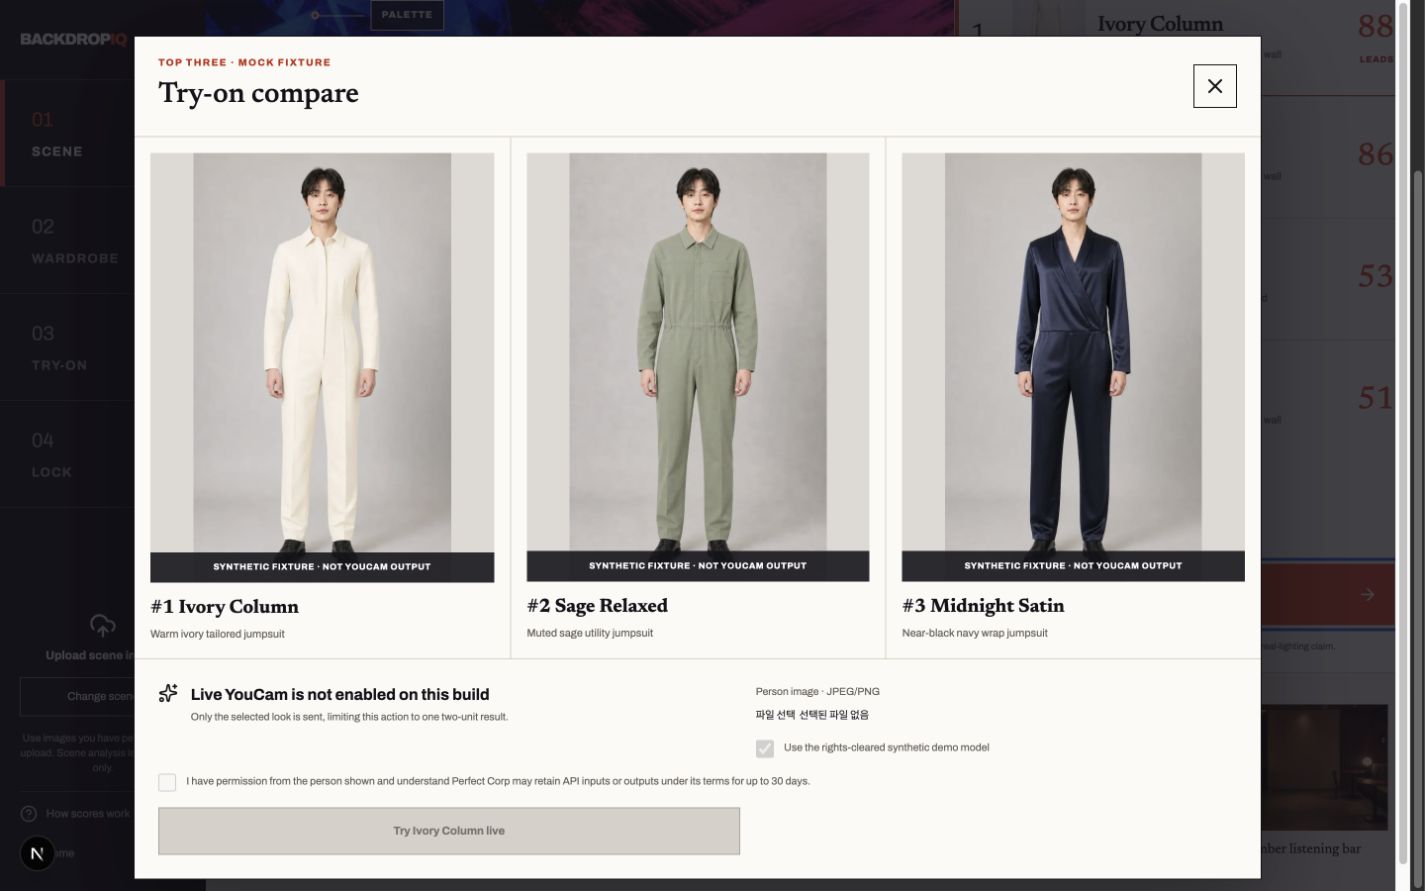This screenshot has width=1425, height=891.
Task: Click the "Only the selected look is sent" note
Action: 349,717
